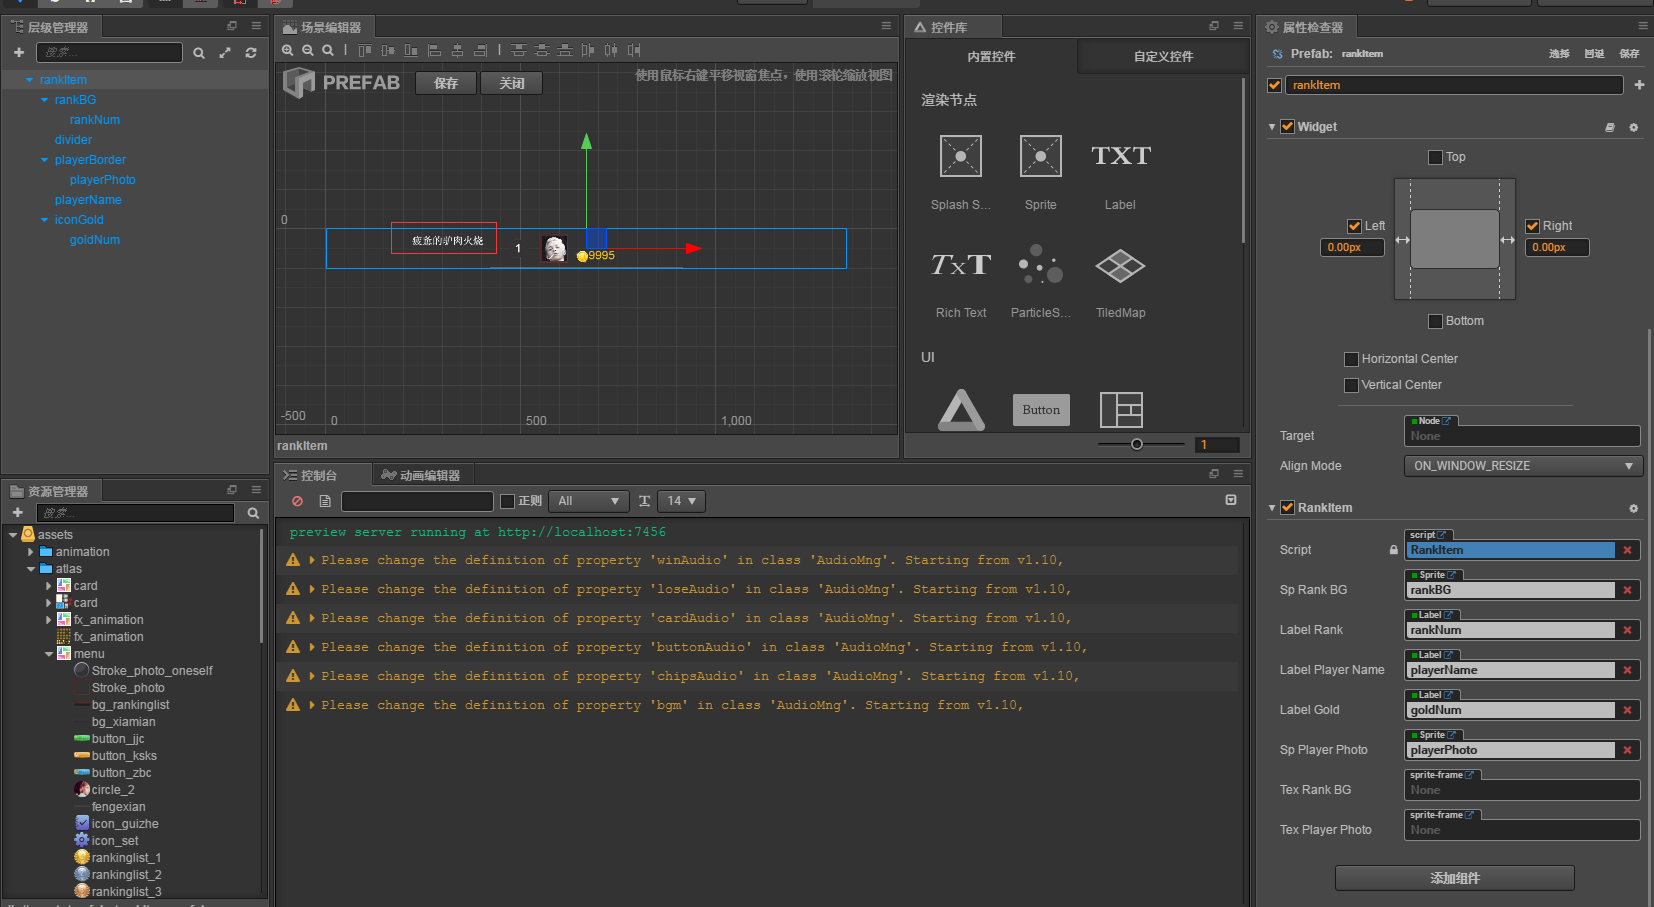The height and width of the screenshot is (907, 1654).
Task: Select the Rich Text node icon
Action: point(961,264)
